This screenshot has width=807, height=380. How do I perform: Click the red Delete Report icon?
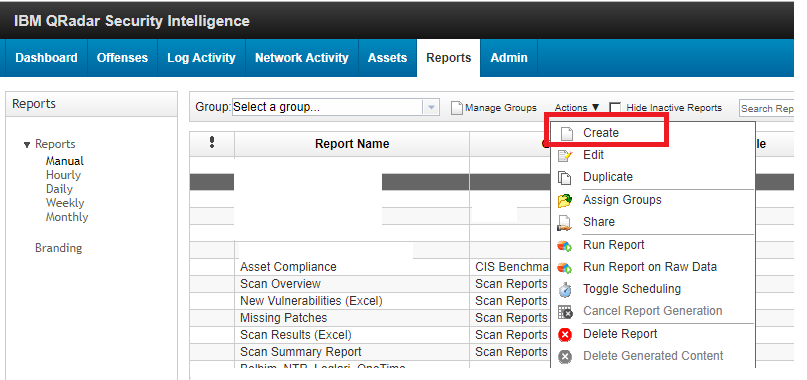[x=565, y=335]
